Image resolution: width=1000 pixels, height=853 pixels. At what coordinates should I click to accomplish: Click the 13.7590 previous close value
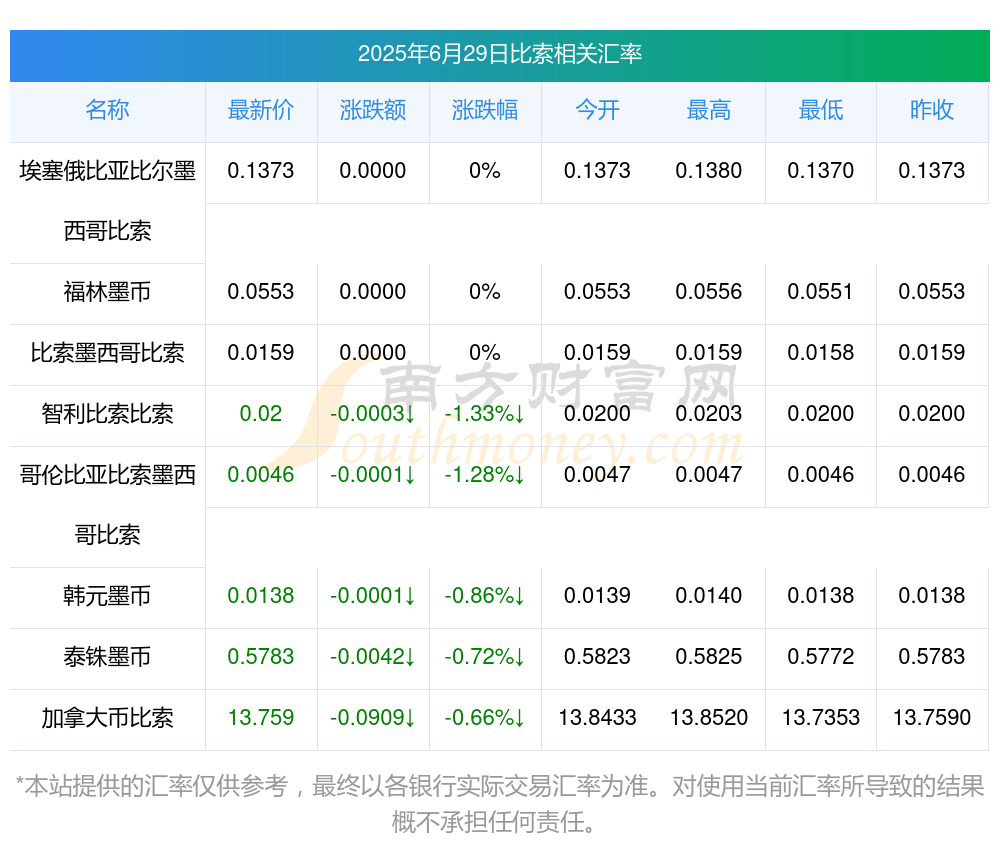coord(932,718)
